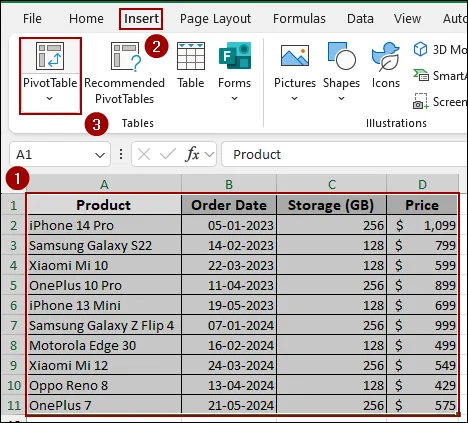Select the price cell 1,099
Screen dimensions: 468x423
(422, 225)
